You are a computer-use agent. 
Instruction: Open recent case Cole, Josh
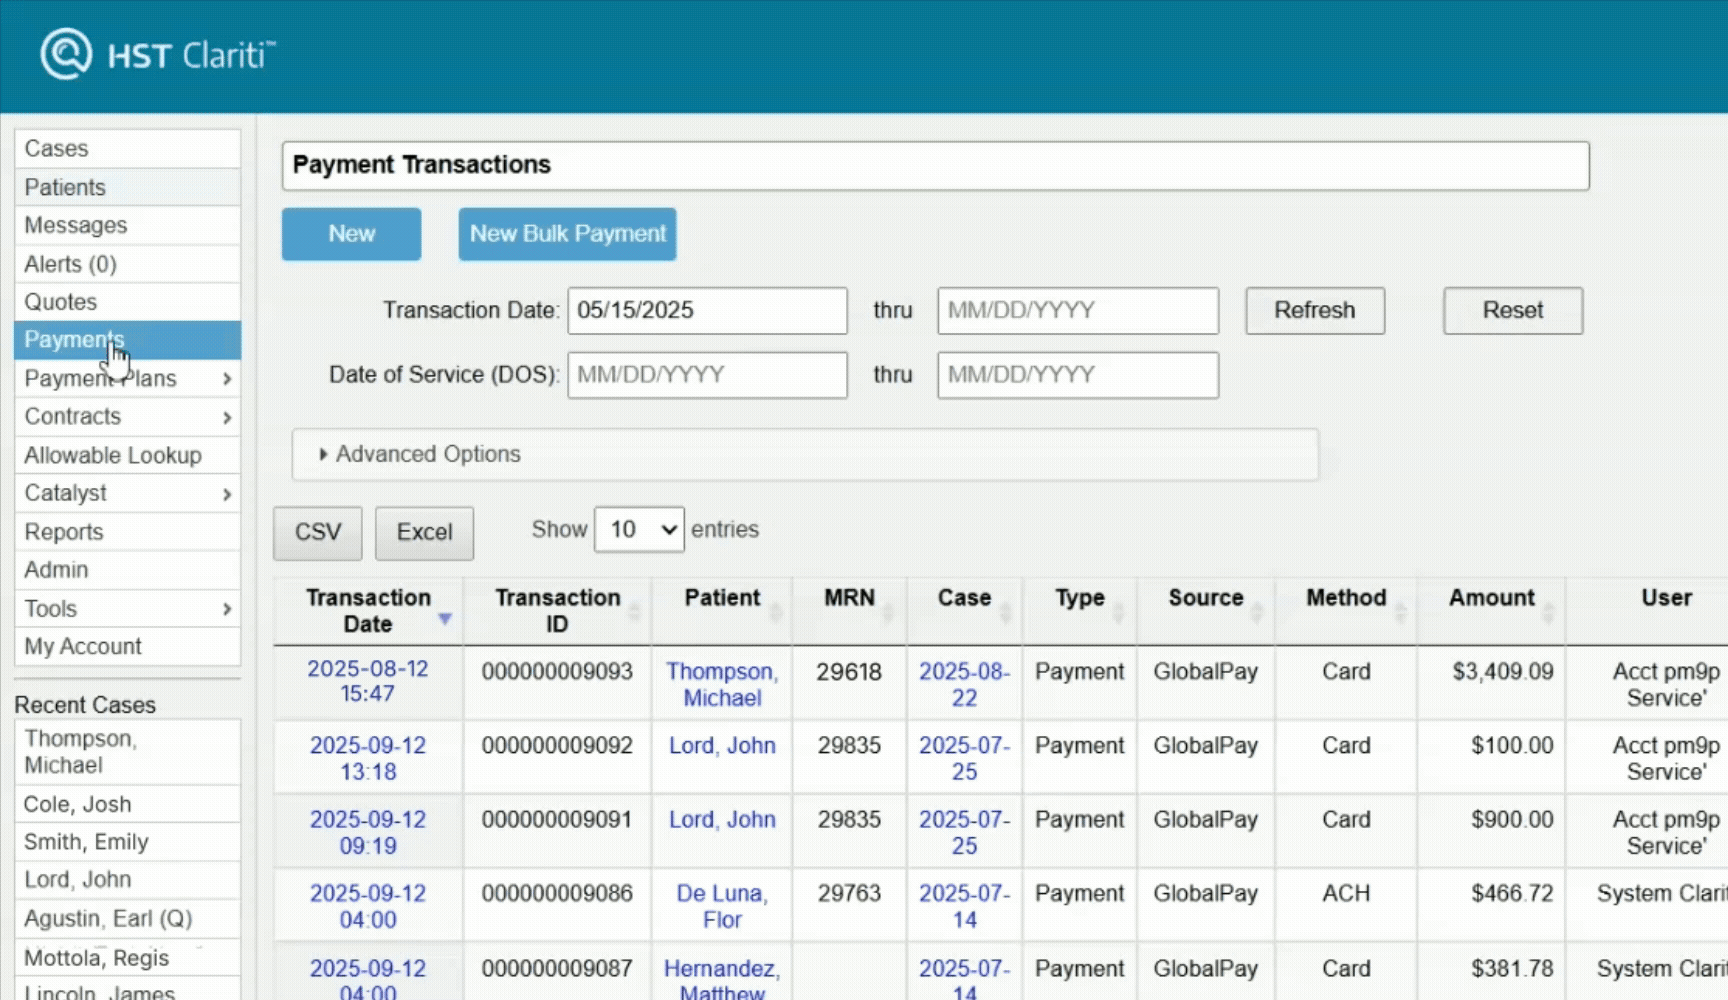(127, 804)
